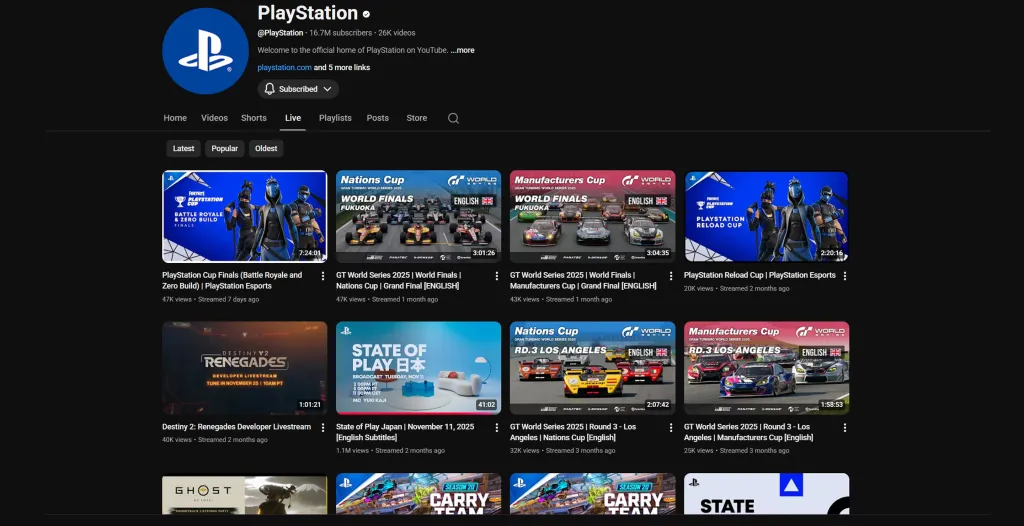Open the PlayStation channel avatar
Image resolution: width=1024 pixels, height=526 pixels.
(x=205, y=51)
